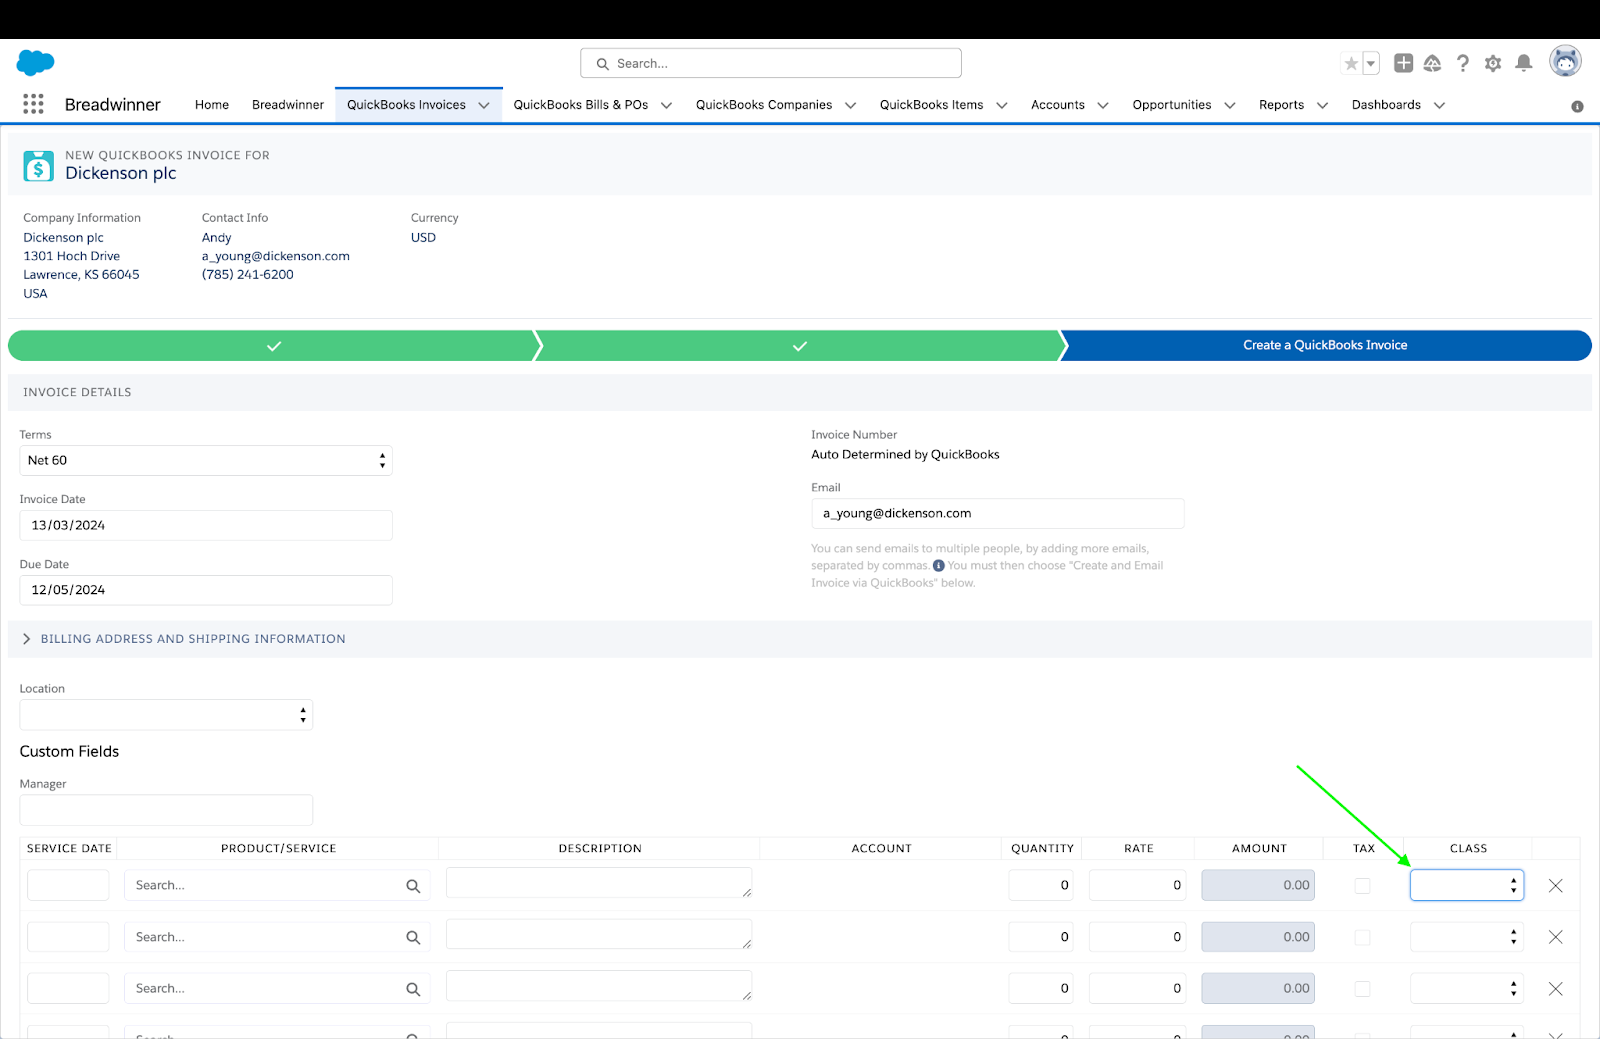Click the Help question mark icon
Viewport: 1600px width, 1039px height.
[1463, 63]
